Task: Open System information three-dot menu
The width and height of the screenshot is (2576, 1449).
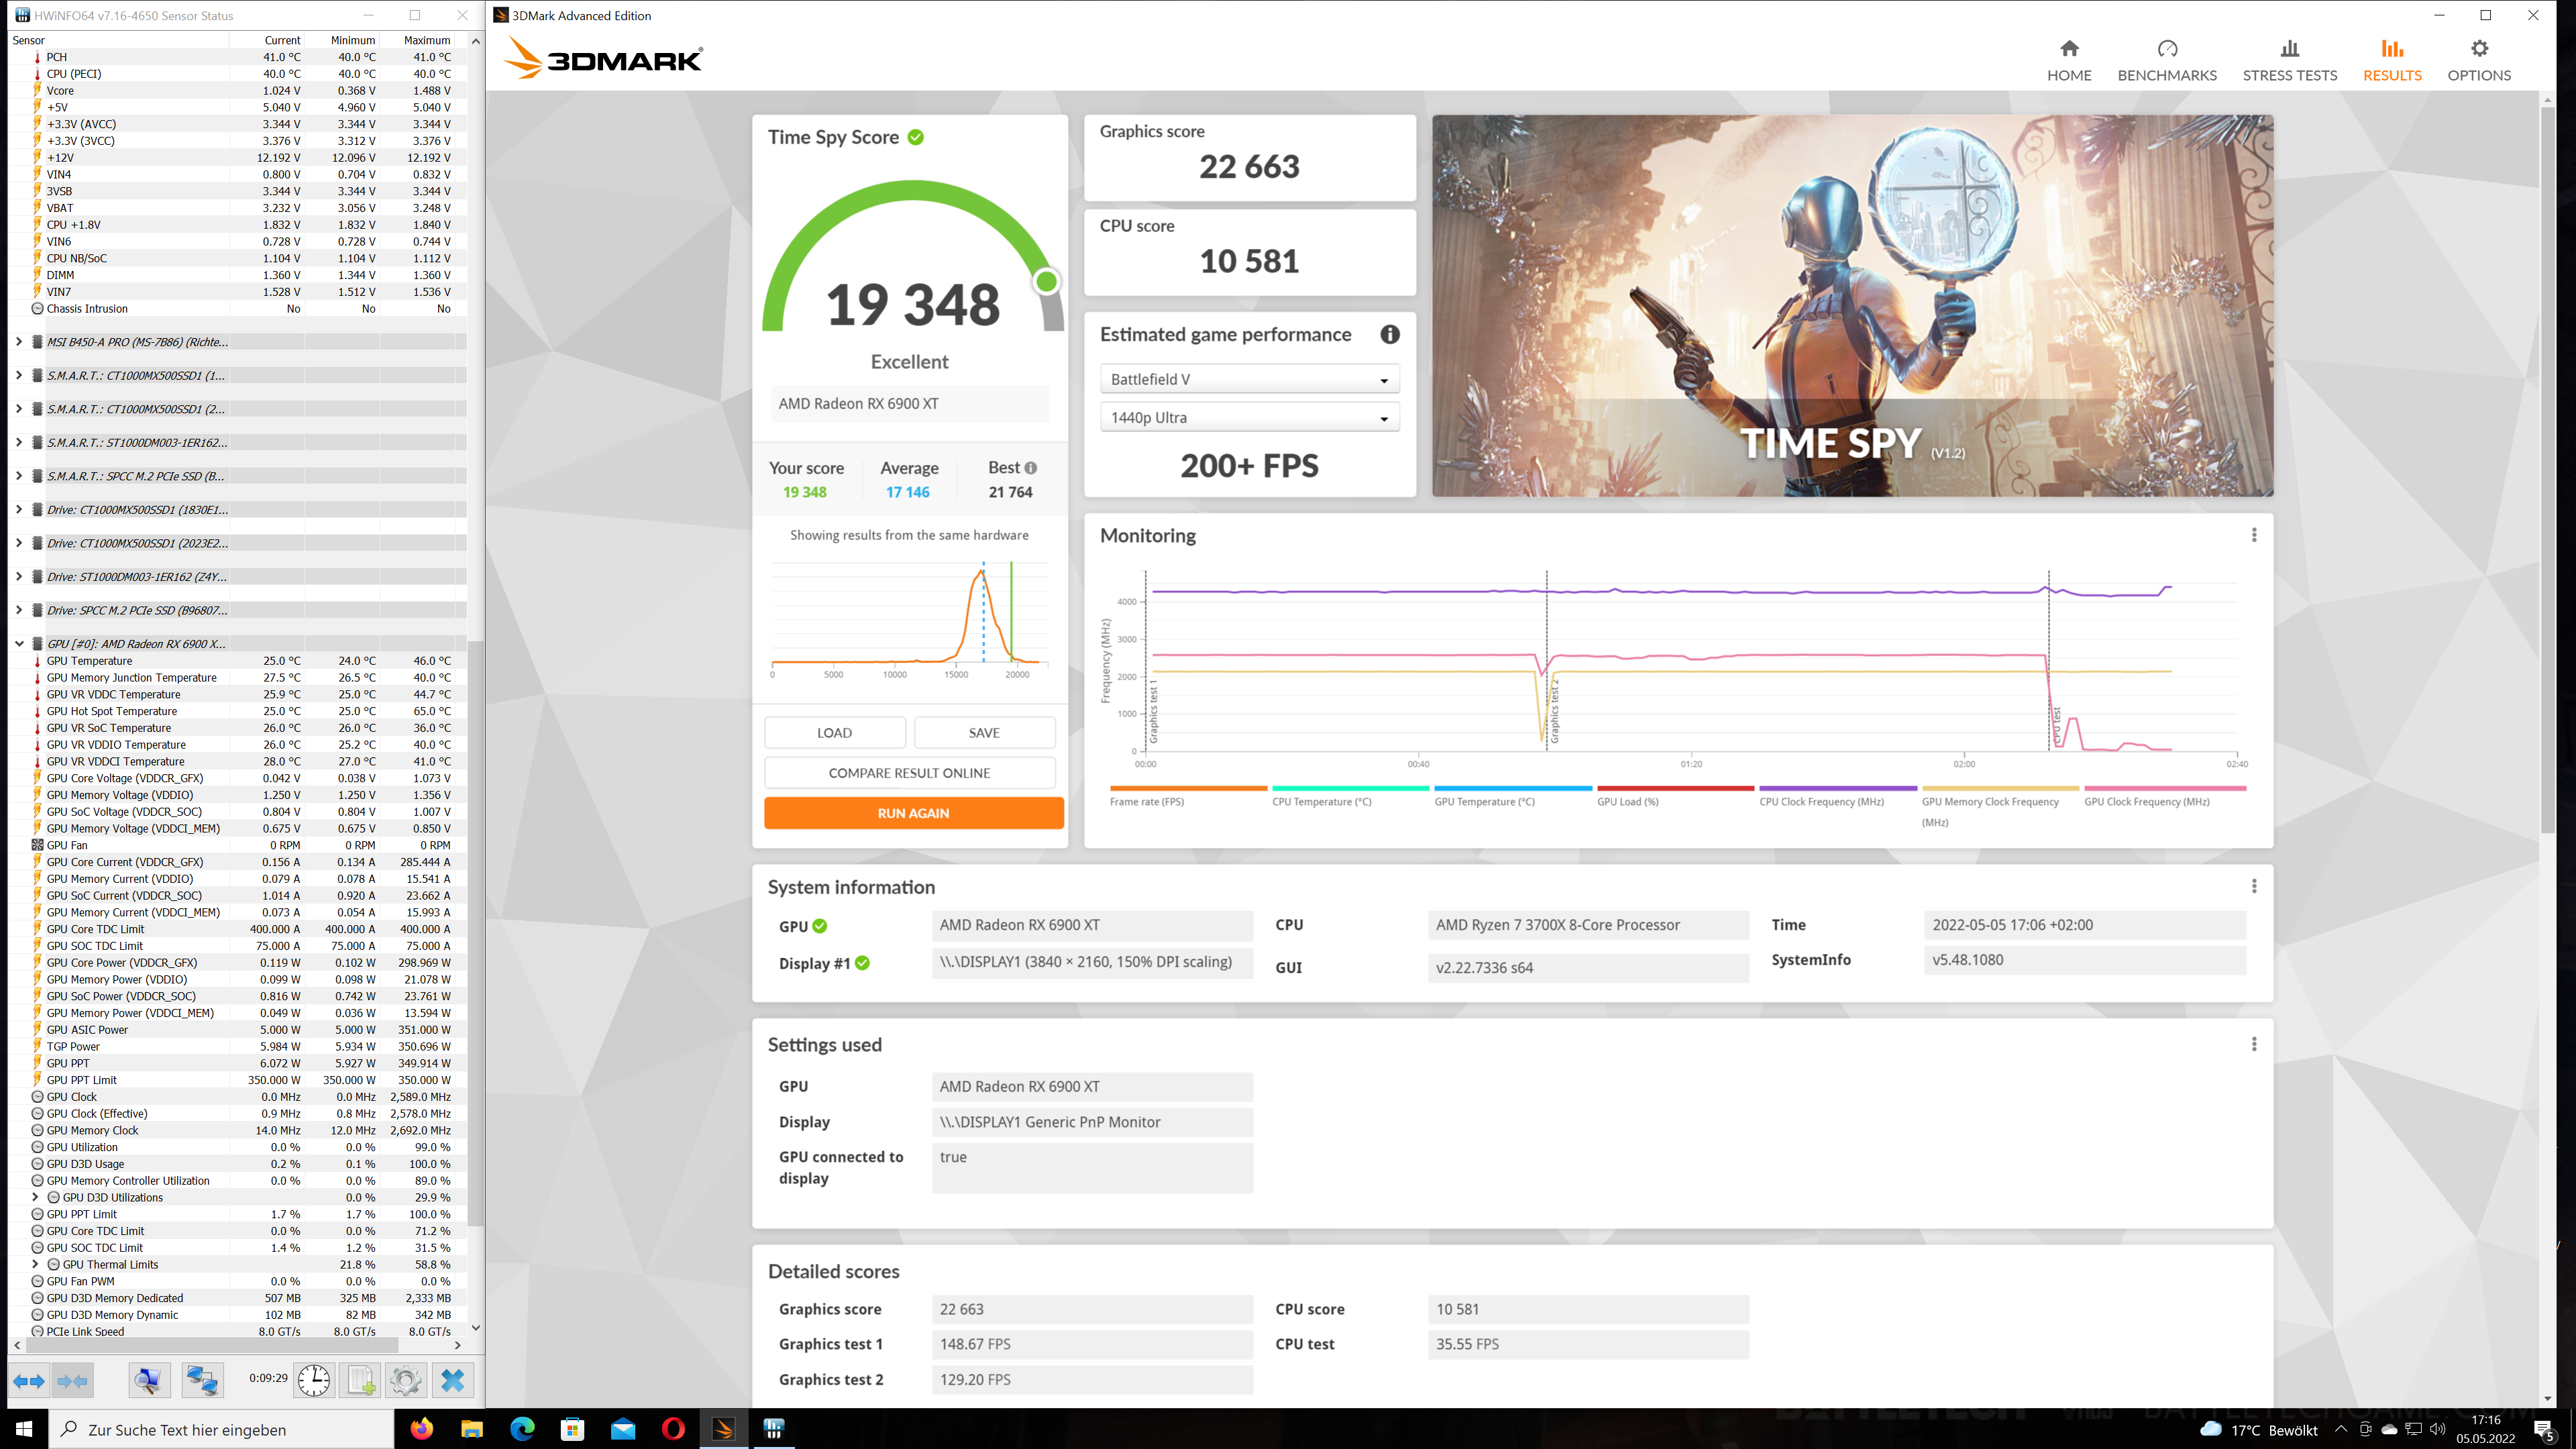Action: tap(2253, 886)
